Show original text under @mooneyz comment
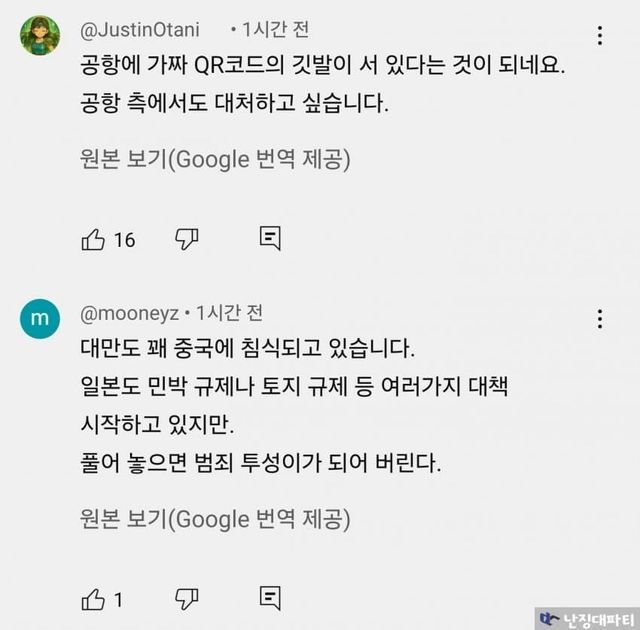The image size is (640, 630). pyautogui.click(x=215, y=519)
